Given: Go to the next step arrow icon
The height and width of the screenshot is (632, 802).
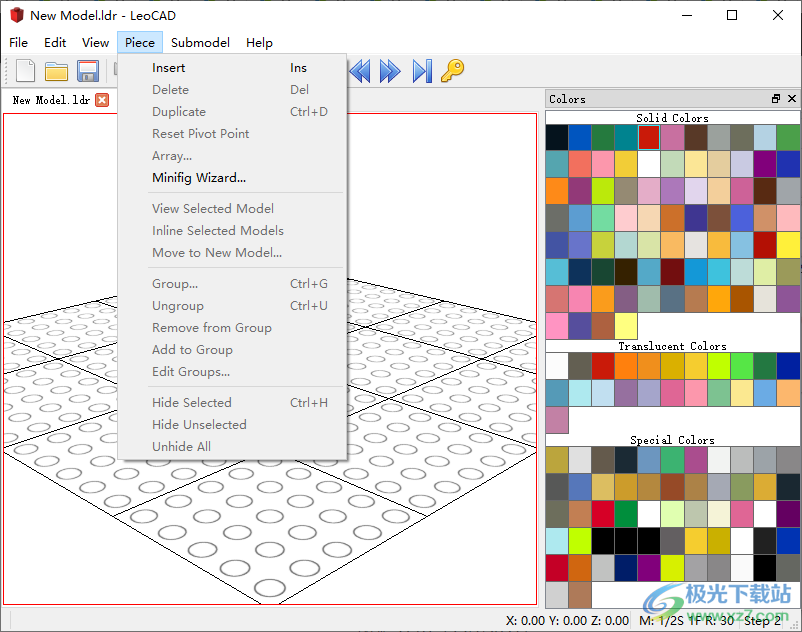Looking at the screenshot, I should click(x=390, y=71).
